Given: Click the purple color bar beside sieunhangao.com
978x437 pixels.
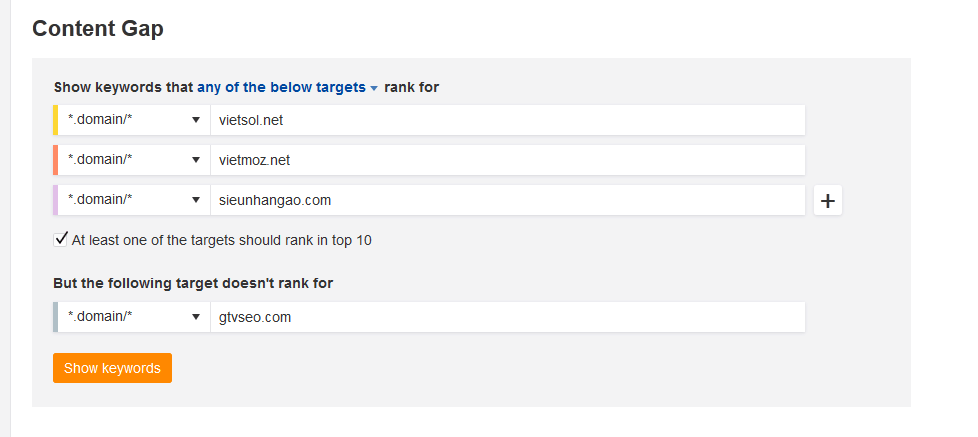Looking at the screenshot, I should 56,200.
